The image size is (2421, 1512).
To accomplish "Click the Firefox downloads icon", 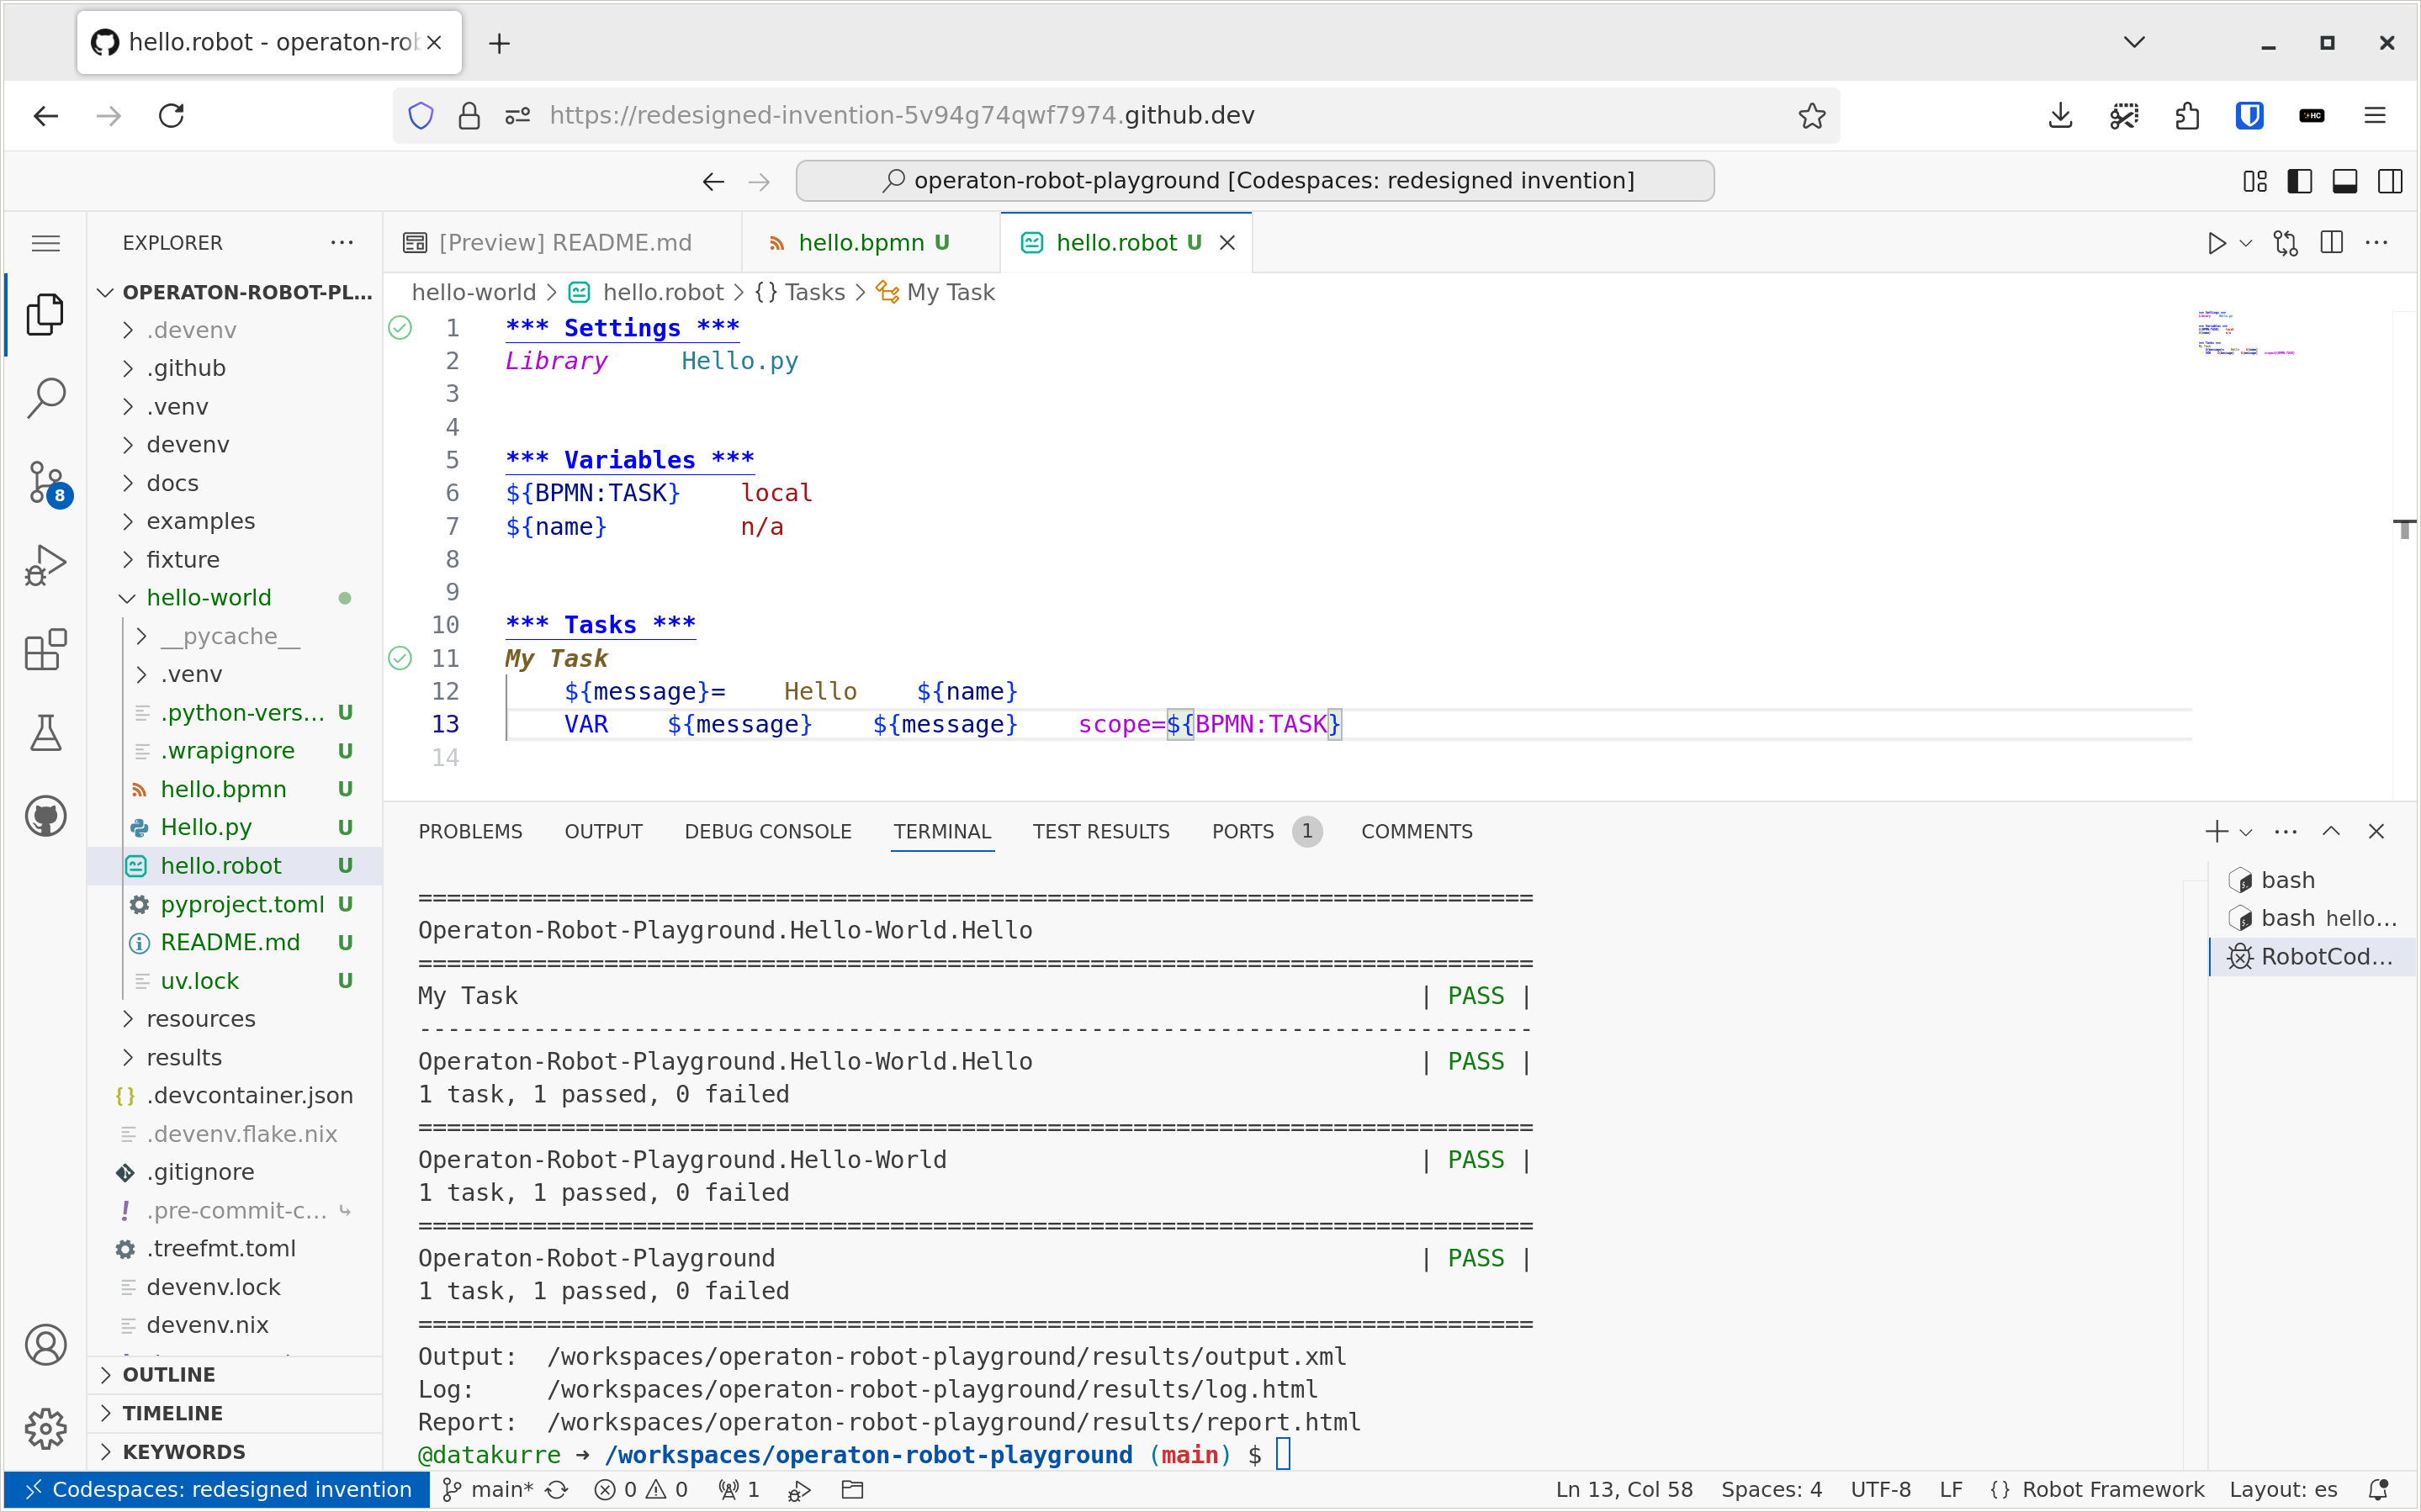I will pos(2060,116).
